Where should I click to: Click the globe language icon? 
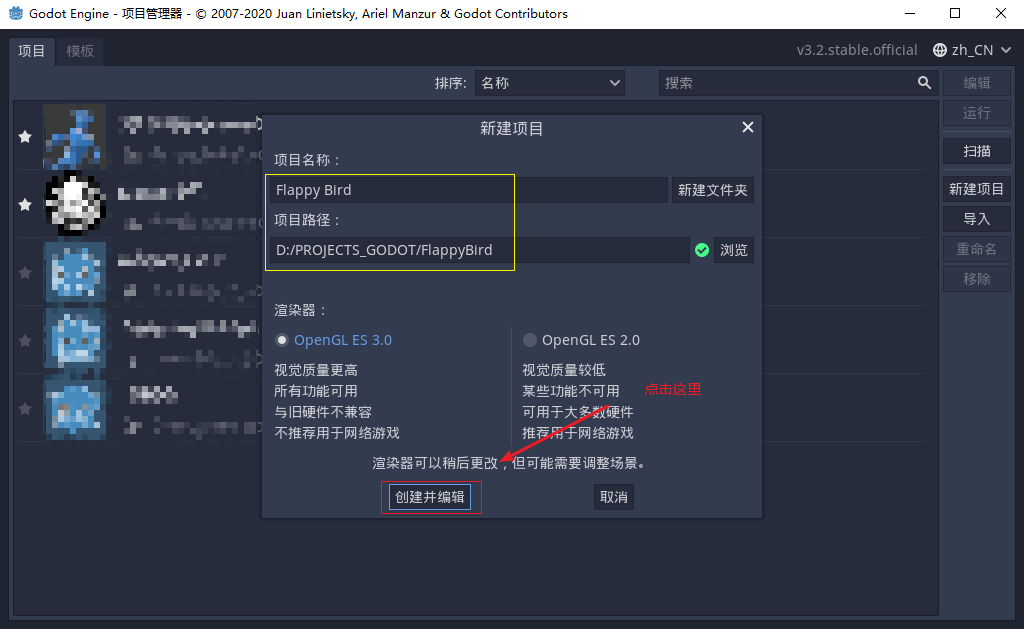940,50
